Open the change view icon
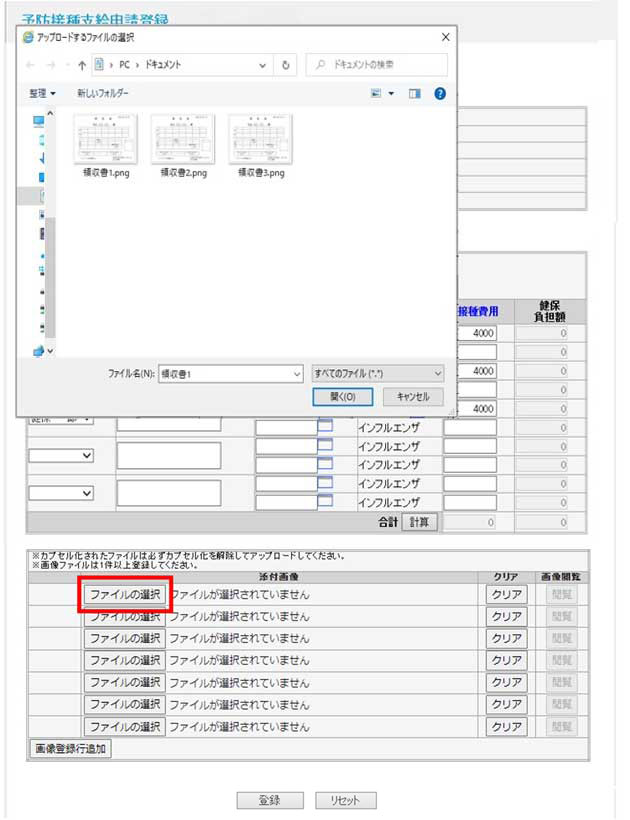This screenshot has width=630, height=820. click(x=376, y=93)
